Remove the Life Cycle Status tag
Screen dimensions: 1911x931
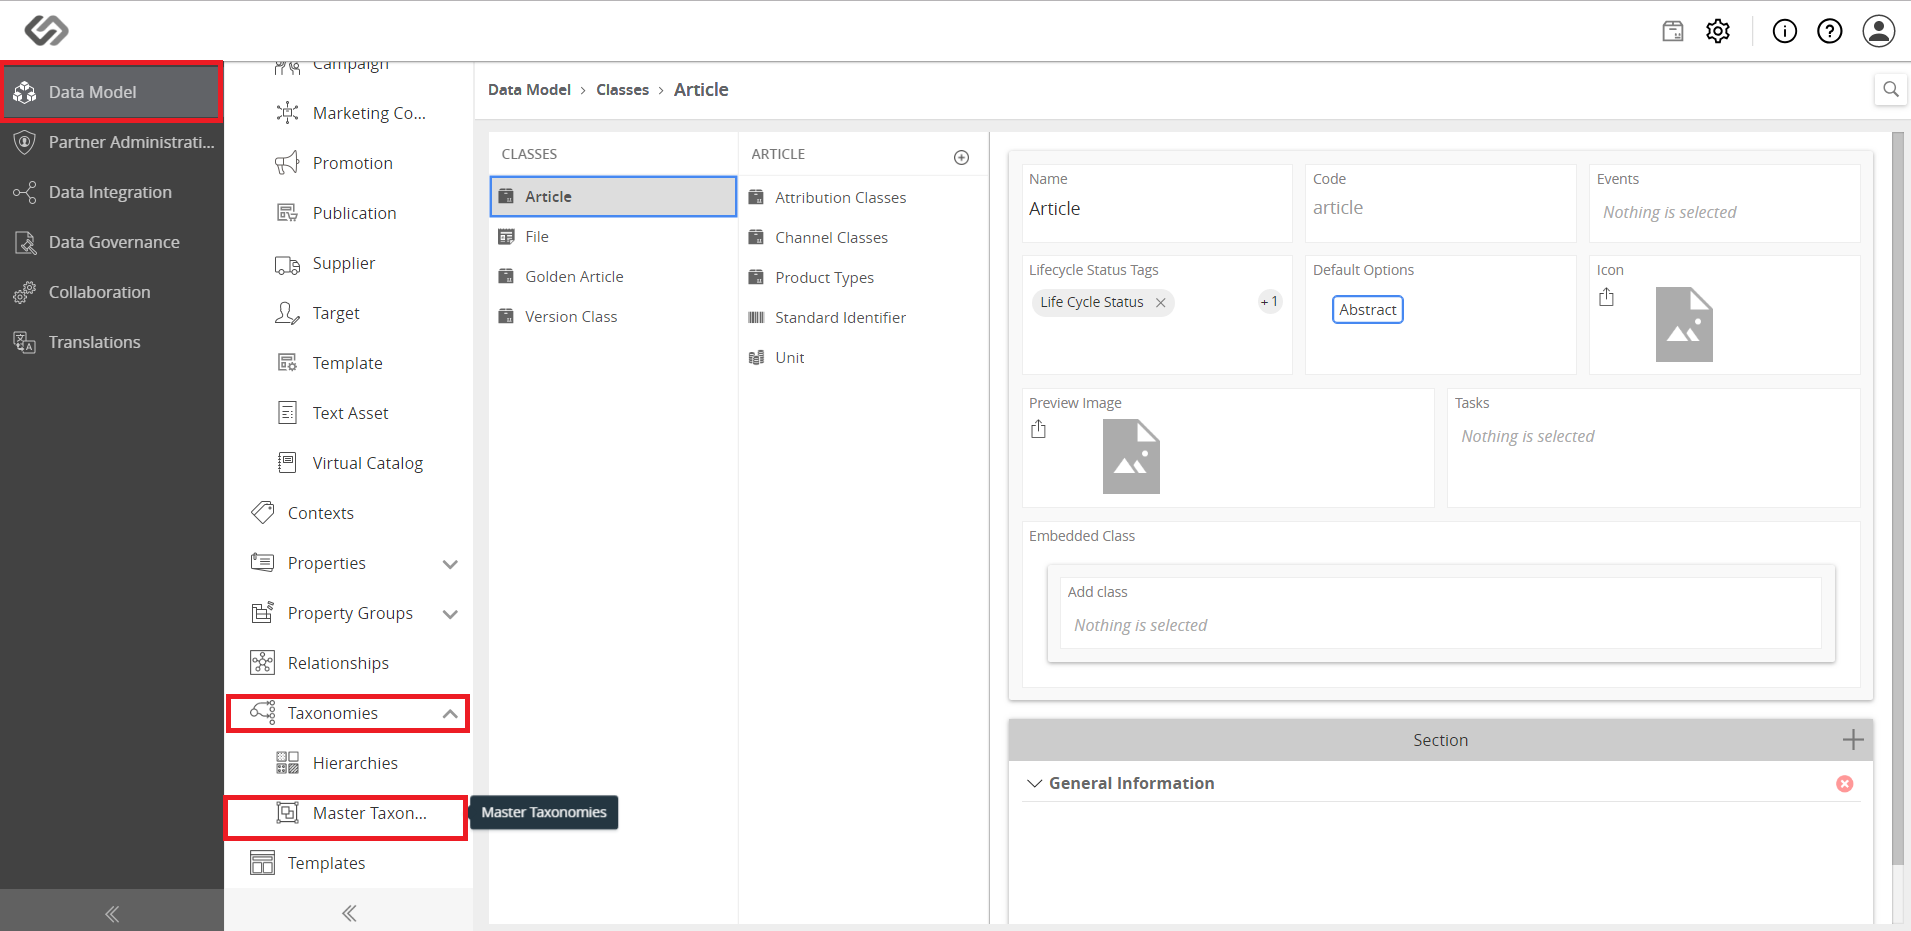[x=1161, y=302]
